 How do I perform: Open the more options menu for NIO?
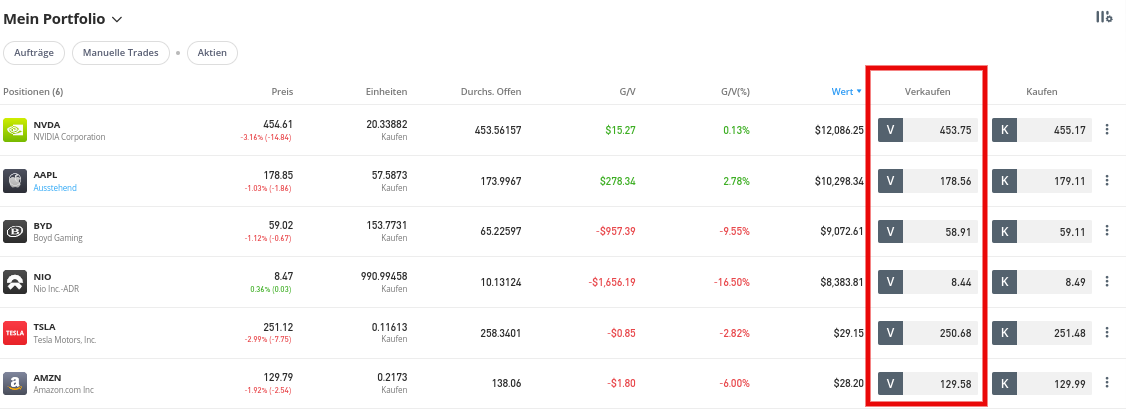click(1107, 281)
